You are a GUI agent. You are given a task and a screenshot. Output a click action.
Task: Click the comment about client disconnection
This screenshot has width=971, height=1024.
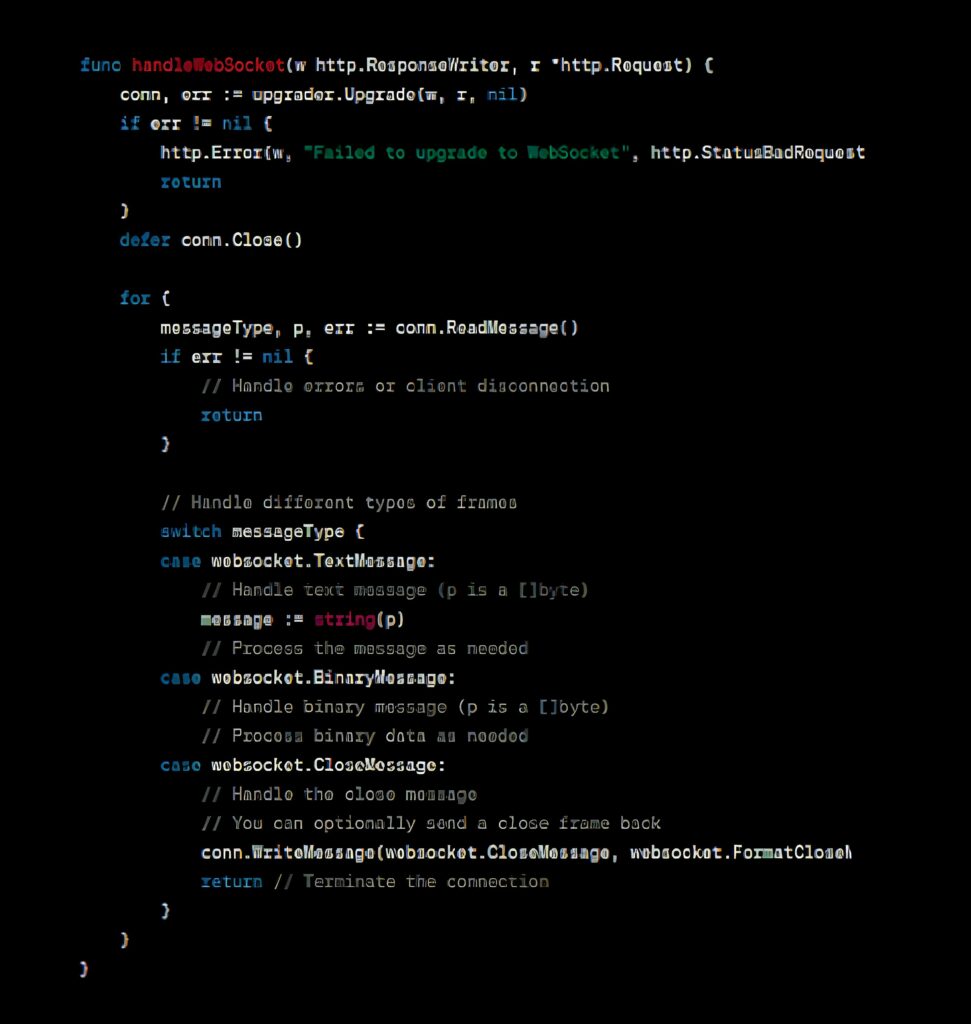coord(406,386)
